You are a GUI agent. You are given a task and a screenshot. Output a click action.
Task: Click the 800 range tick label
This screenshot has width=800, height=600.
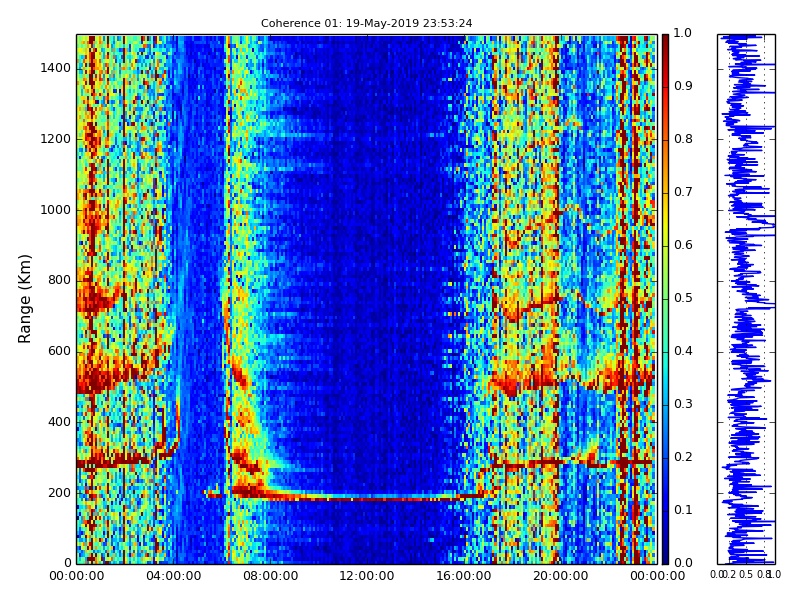pyautogui.click(x=60, y=280)
